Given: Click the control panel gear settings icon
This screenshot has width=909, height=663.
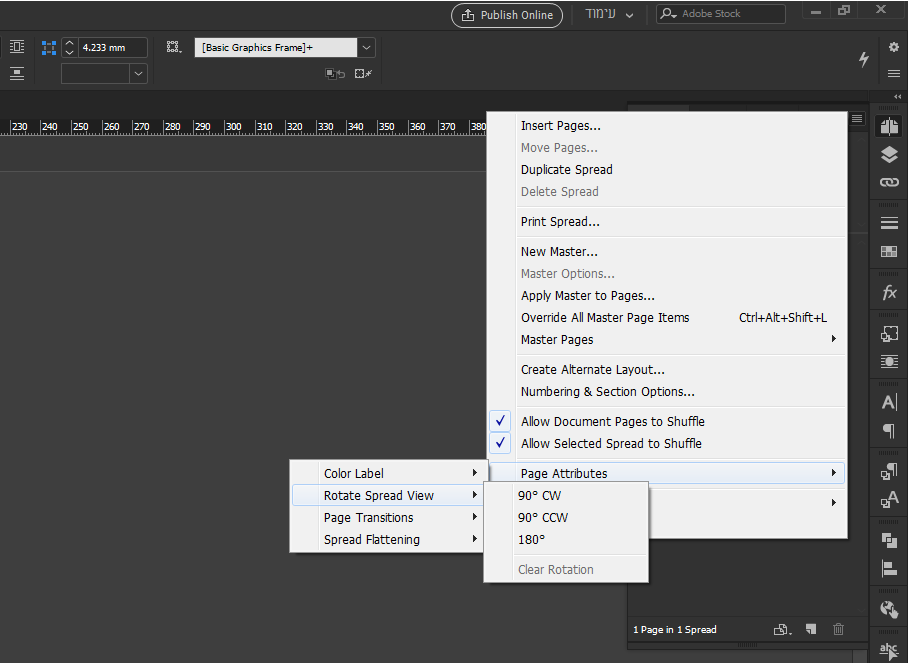Looking at the screenshot, I should tap(893, 48).
